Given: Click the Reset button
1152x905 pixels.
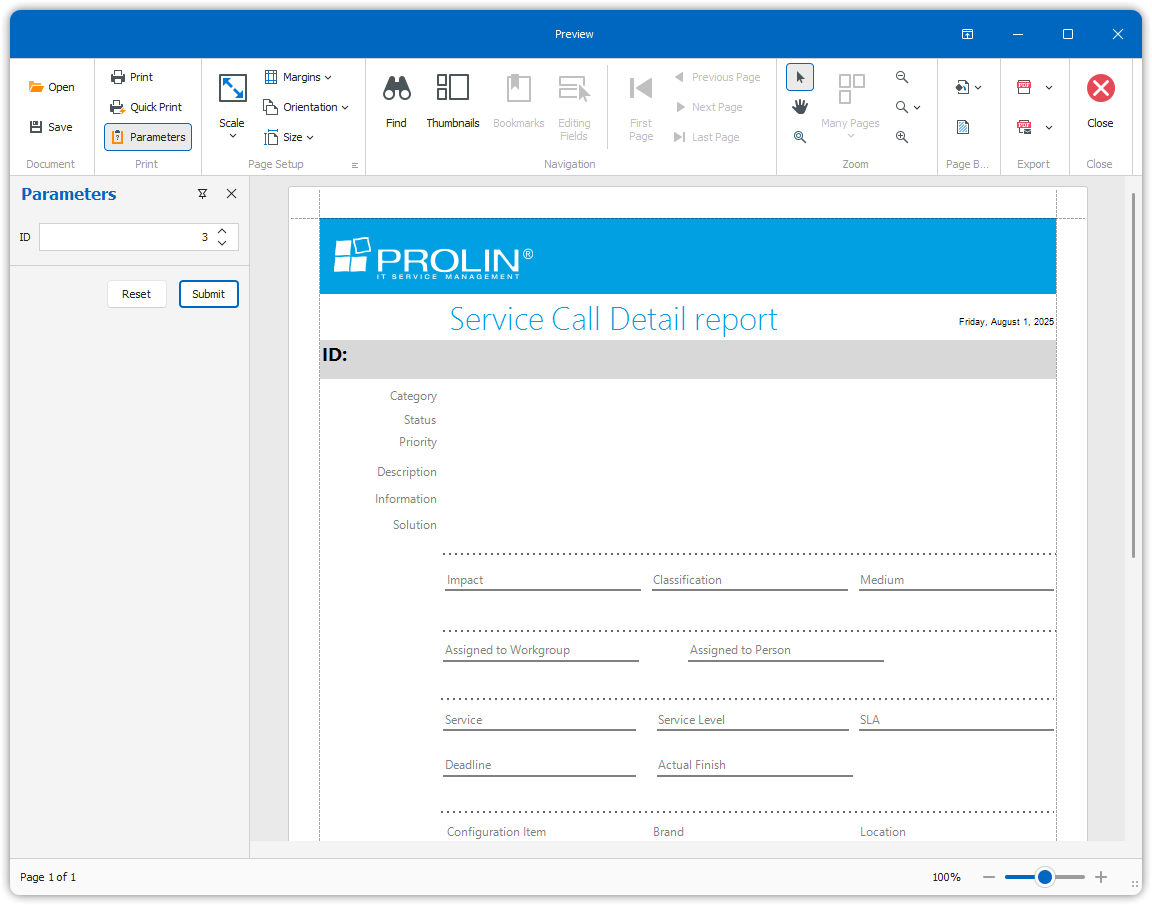Looking at the screenshot, I should tap(137, 294).
